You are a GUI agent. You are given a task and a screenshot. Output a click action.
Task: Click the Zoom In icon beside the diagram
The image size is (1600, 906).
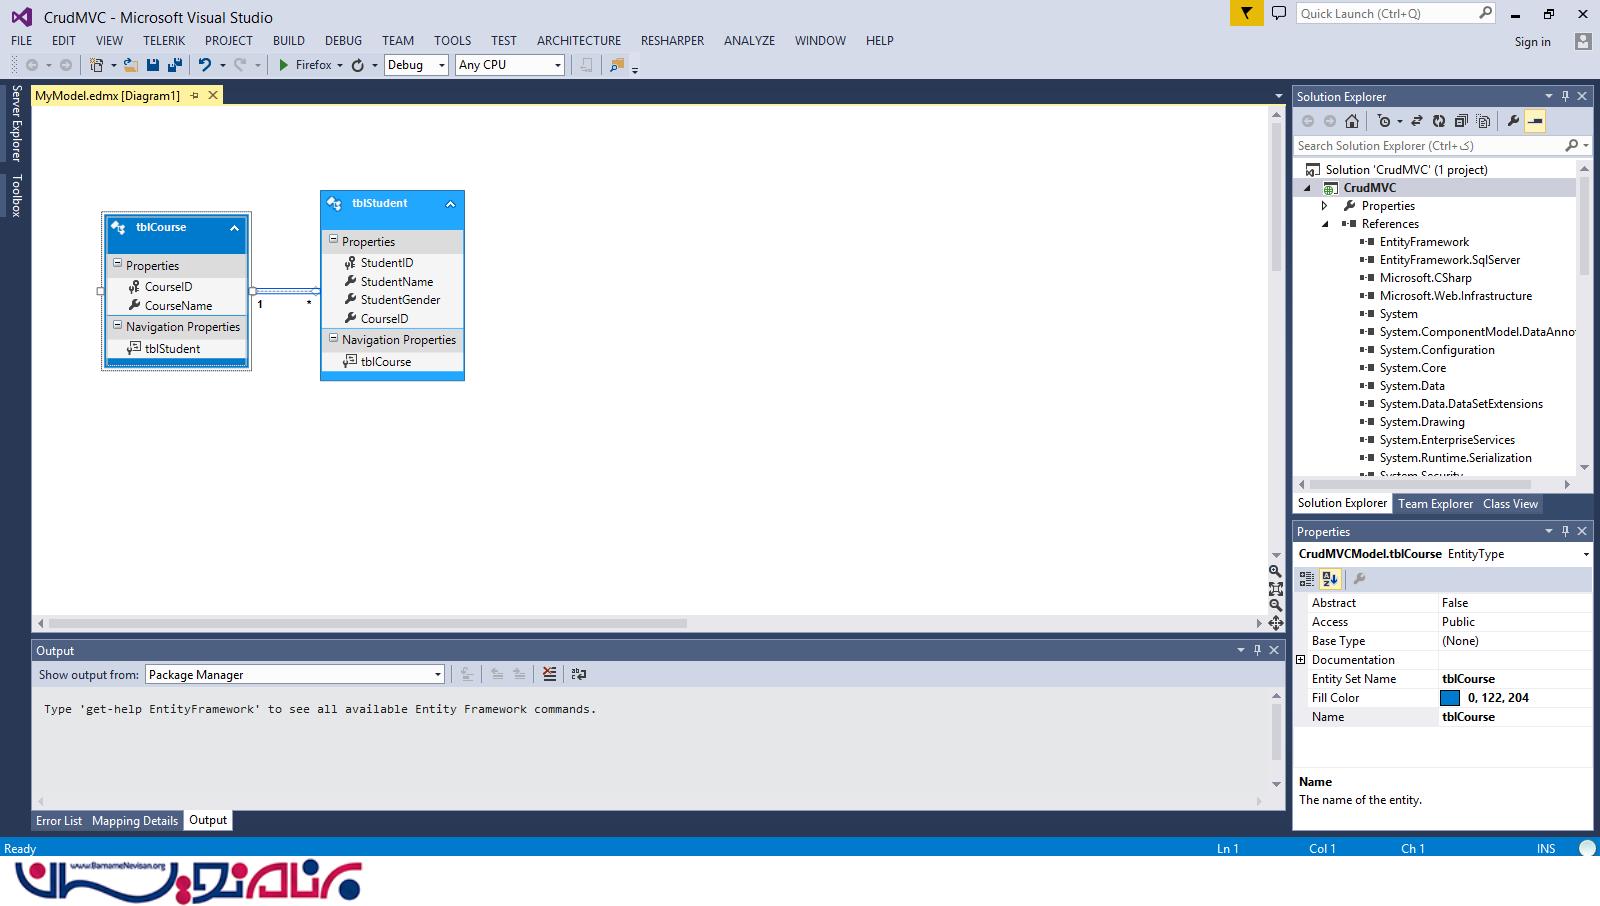click(1275, 572)
